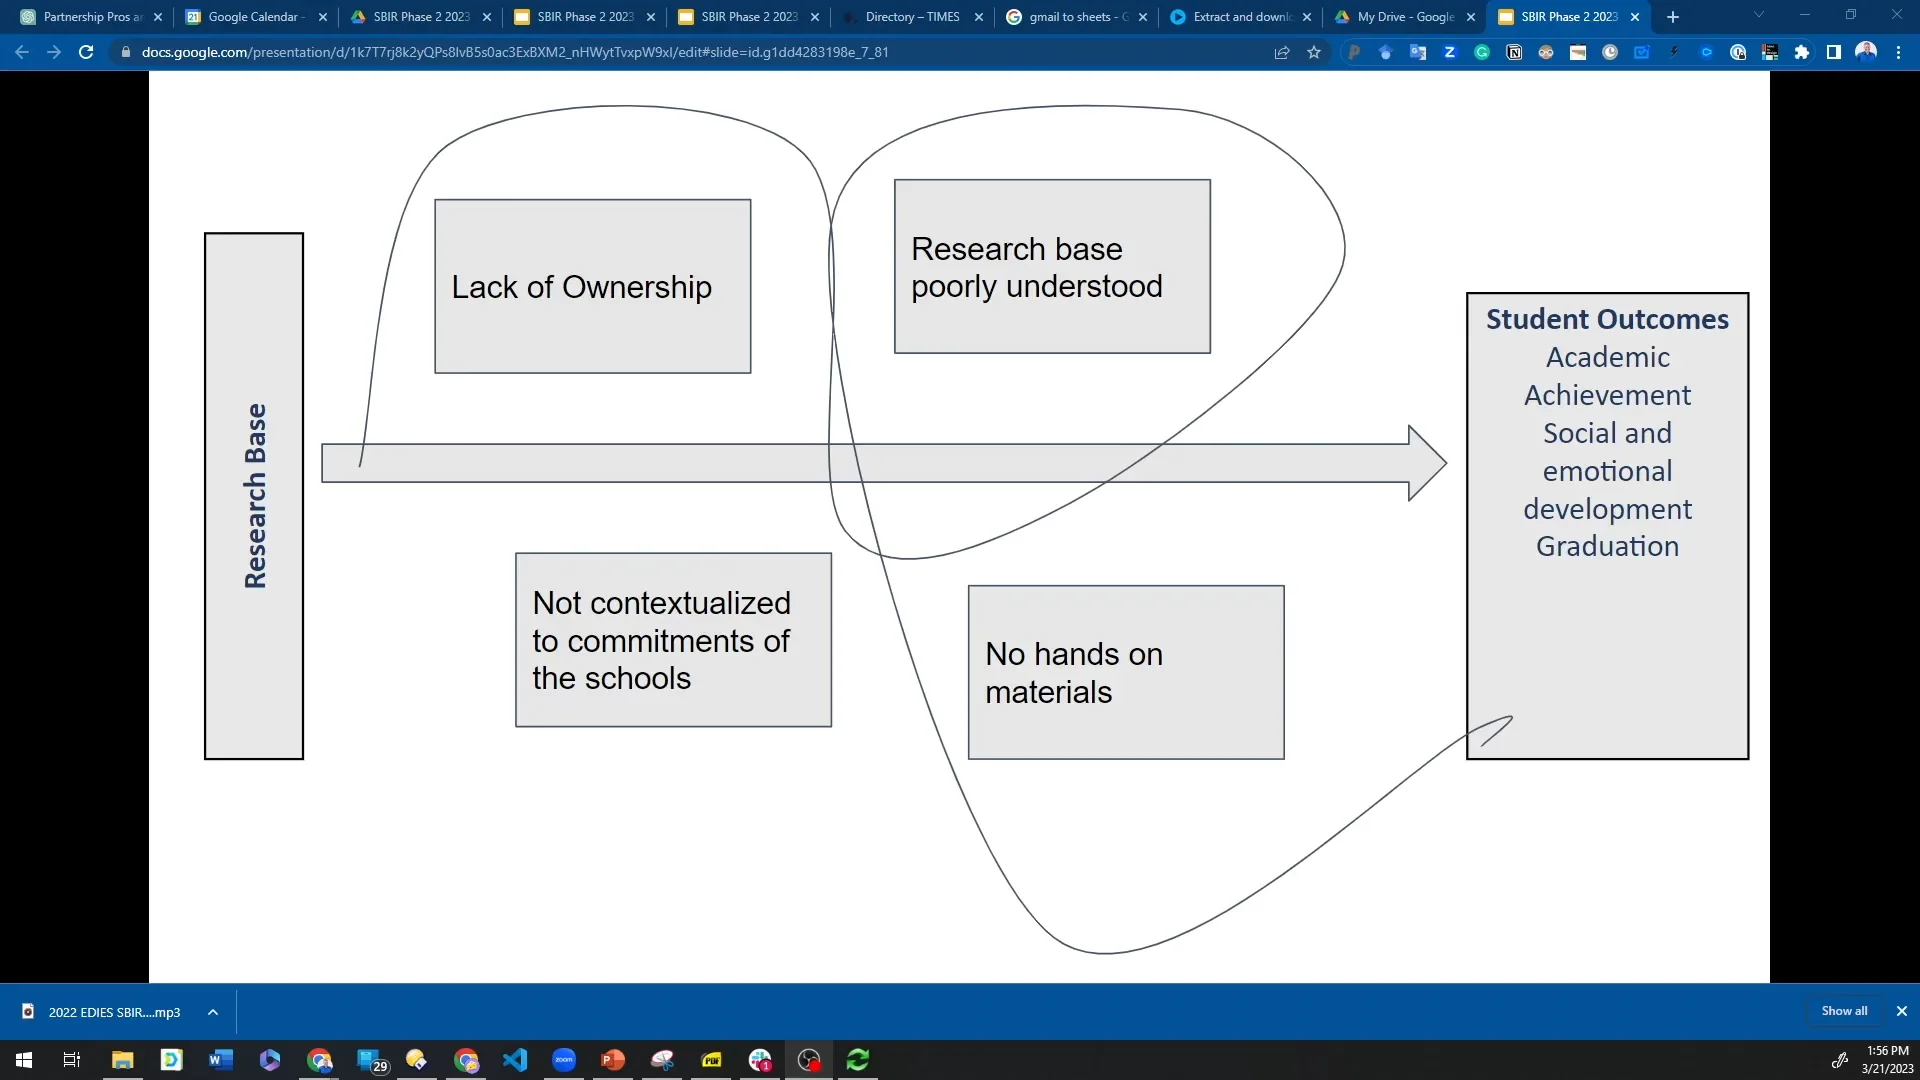Open the Notion Web Clipper extension
The width and height of the screenshot is (1920, 1080).
pos(1514,52)
